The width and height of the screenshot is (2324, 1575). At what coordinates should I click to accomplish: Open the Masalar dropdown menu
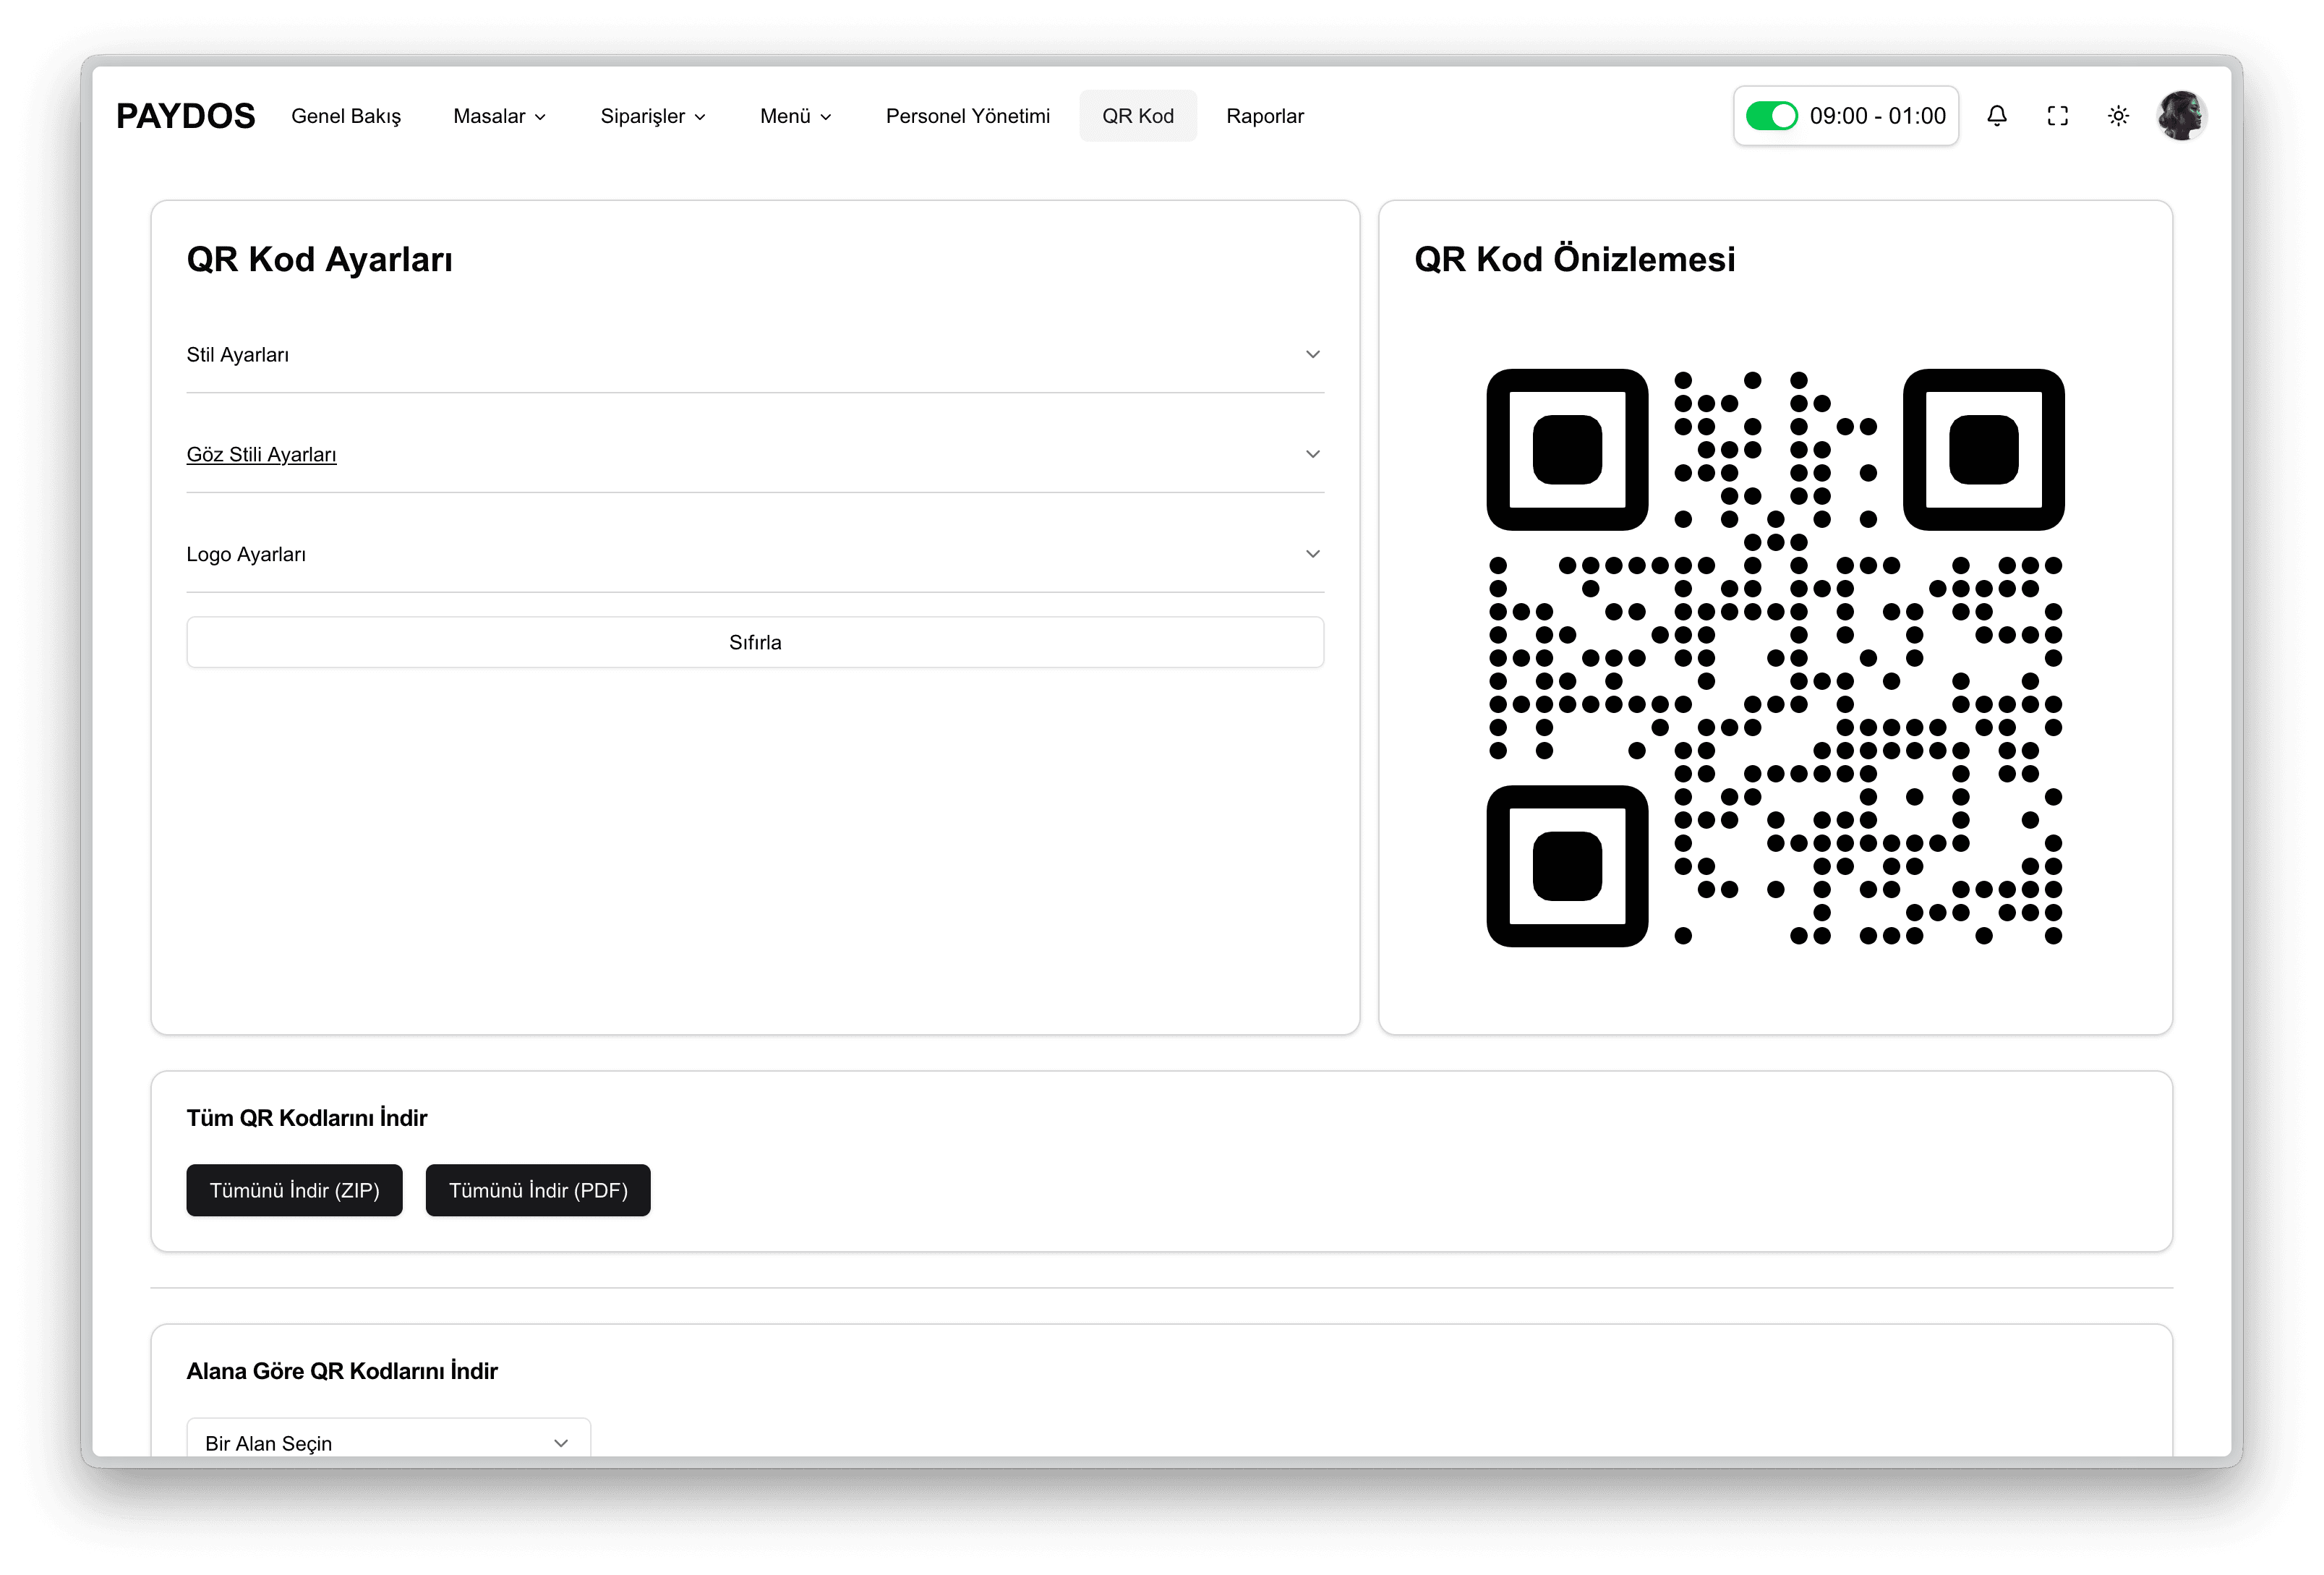[498, 115]
